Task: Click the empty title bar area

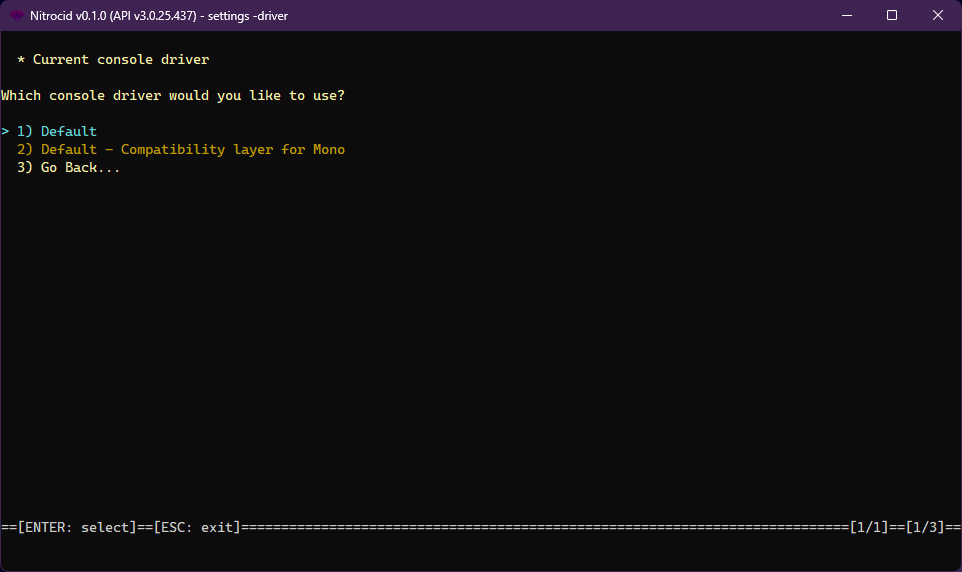Action: 550,15
